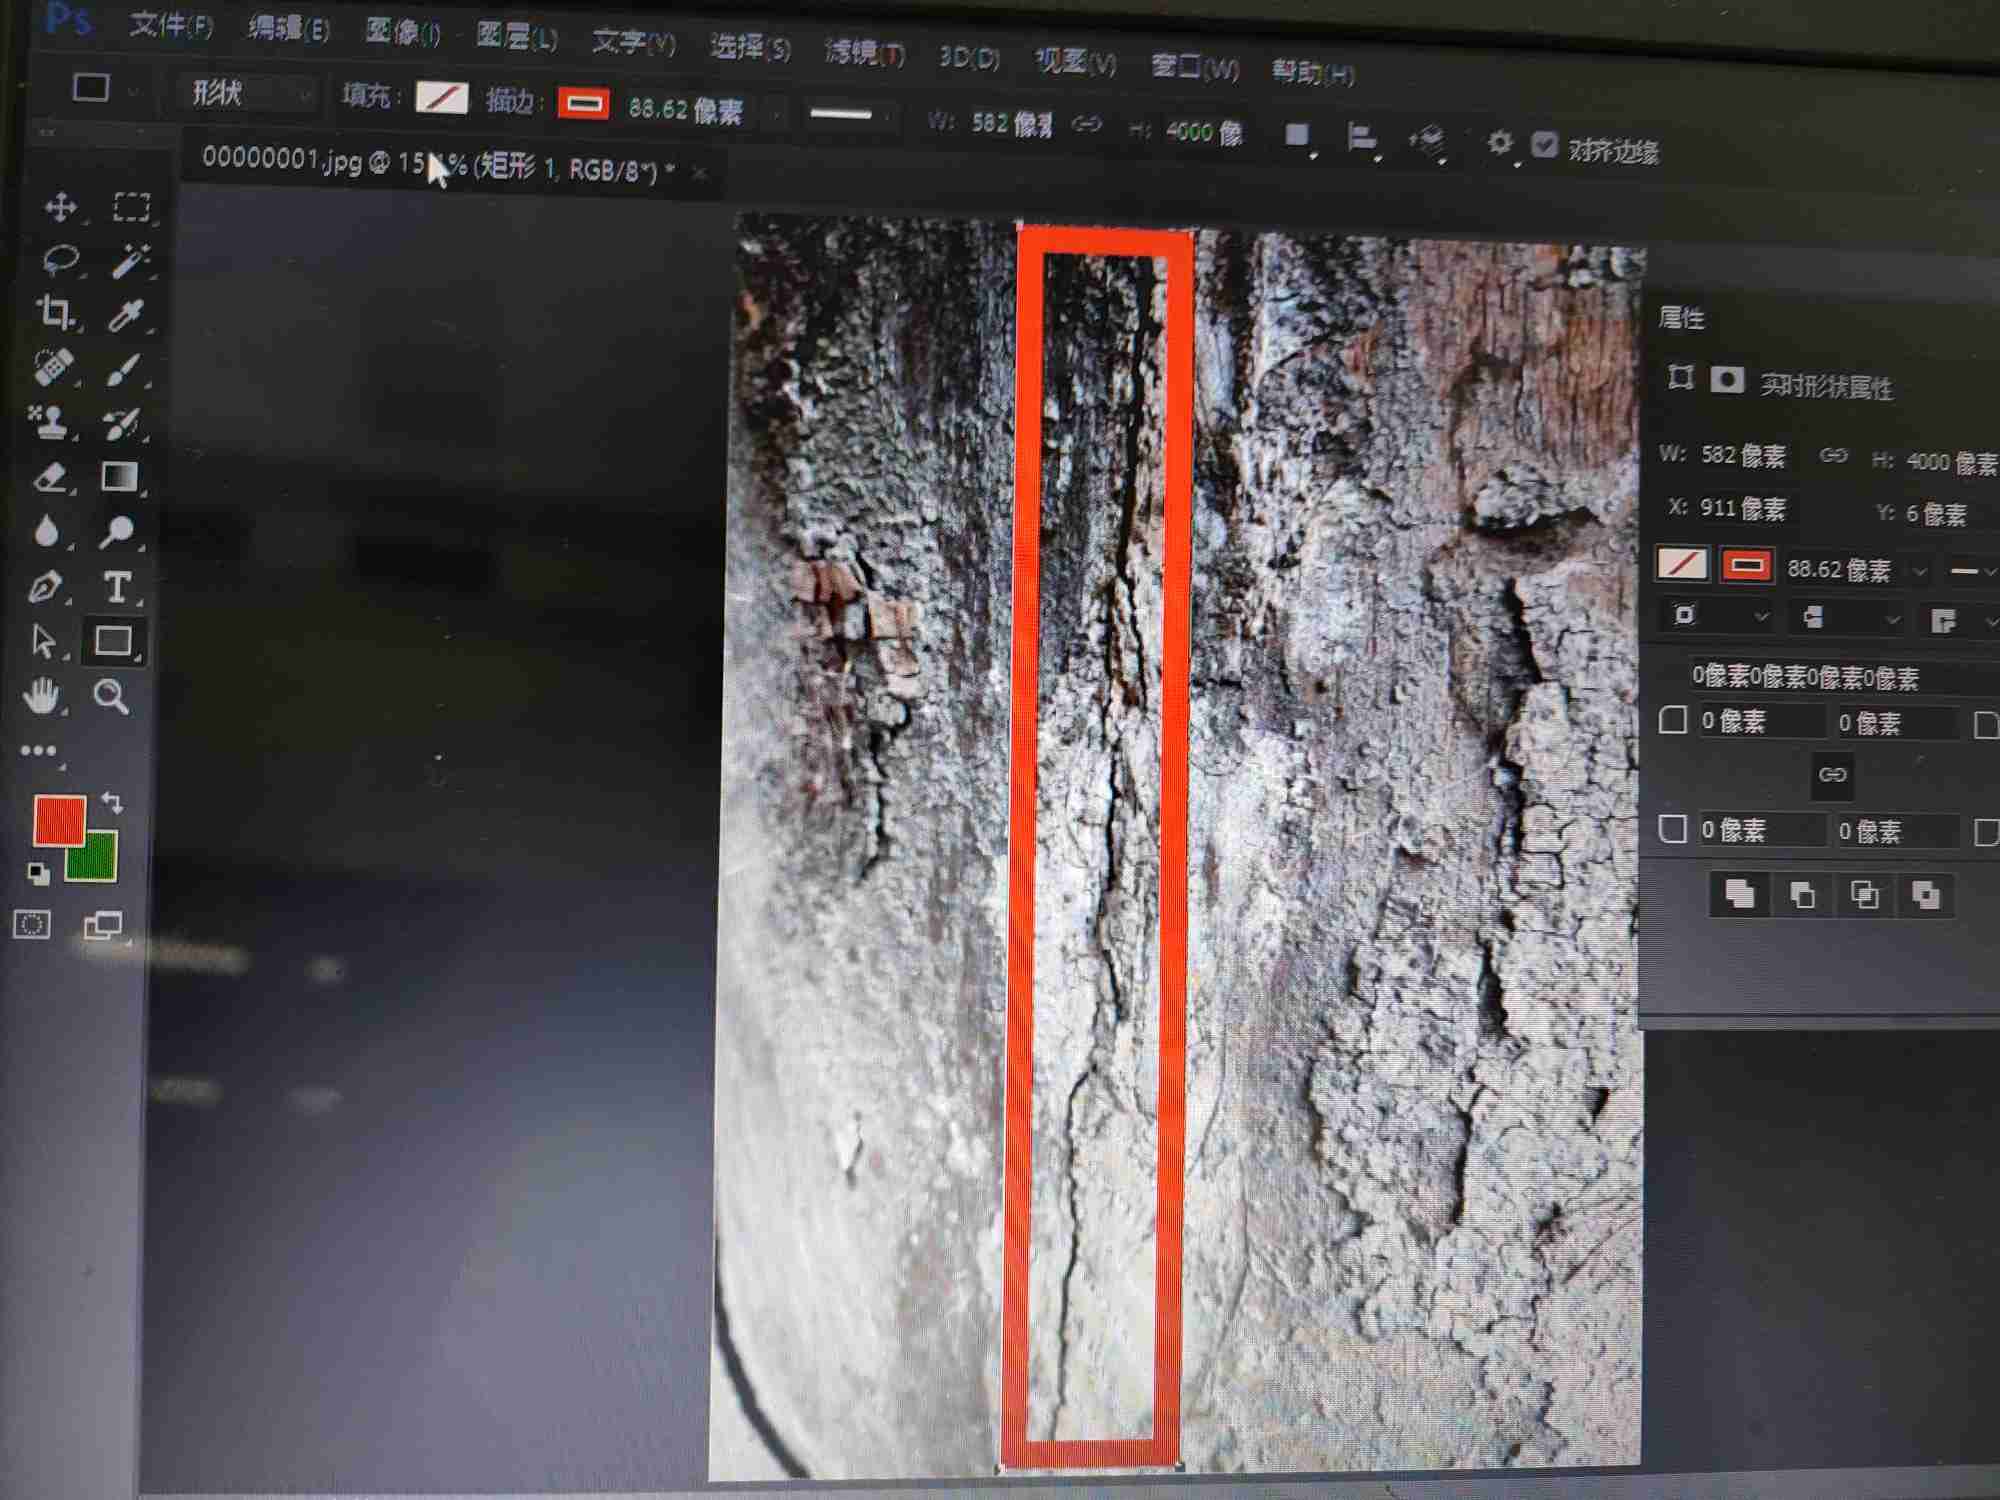This screenshot has width=2000, height=1500.
Task: Select the Hand tool
Action: [42, 696]
